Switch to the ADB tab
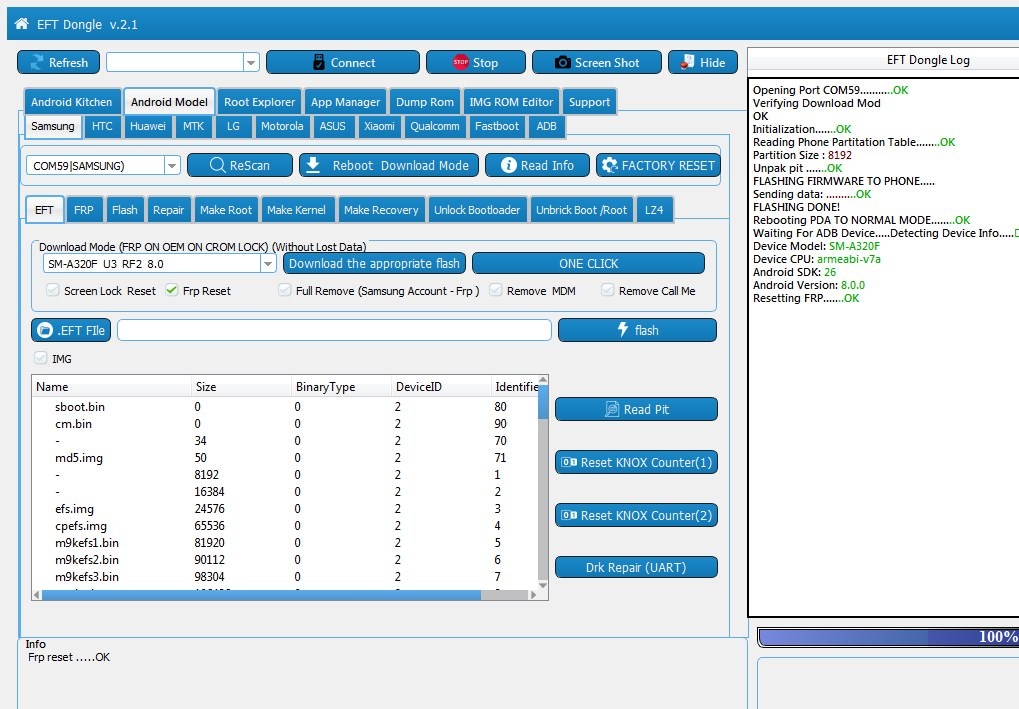Image resolution: width=1019 pixels, height=709 pixels. (546, 126)
